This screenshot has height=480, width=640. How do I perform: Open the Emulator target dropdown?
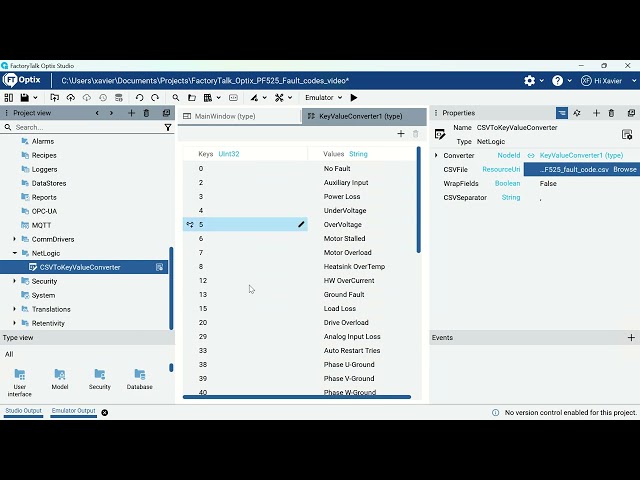pyautogui.click(x=323, y=98)
